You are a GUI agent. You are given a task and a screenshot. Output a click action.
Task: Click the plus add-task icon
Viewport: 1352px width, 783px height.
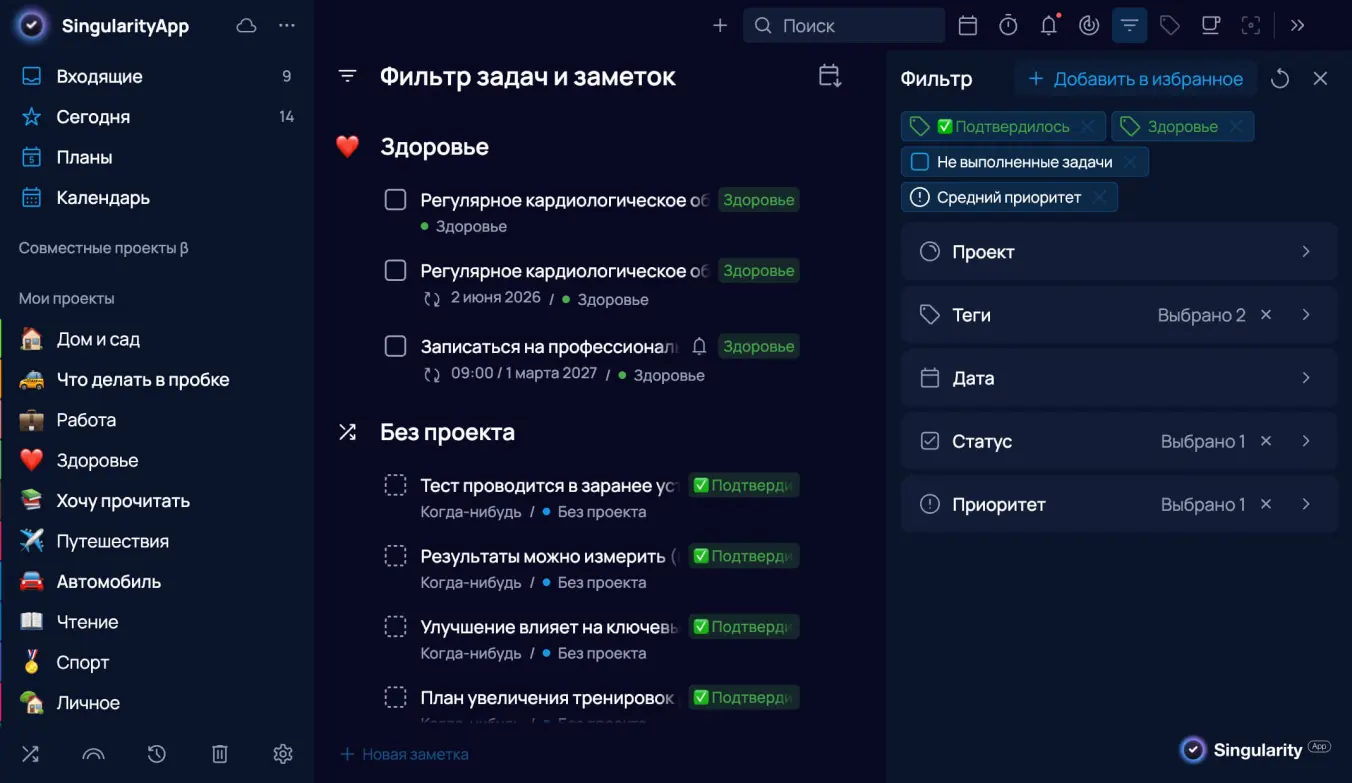click(720, 26)
